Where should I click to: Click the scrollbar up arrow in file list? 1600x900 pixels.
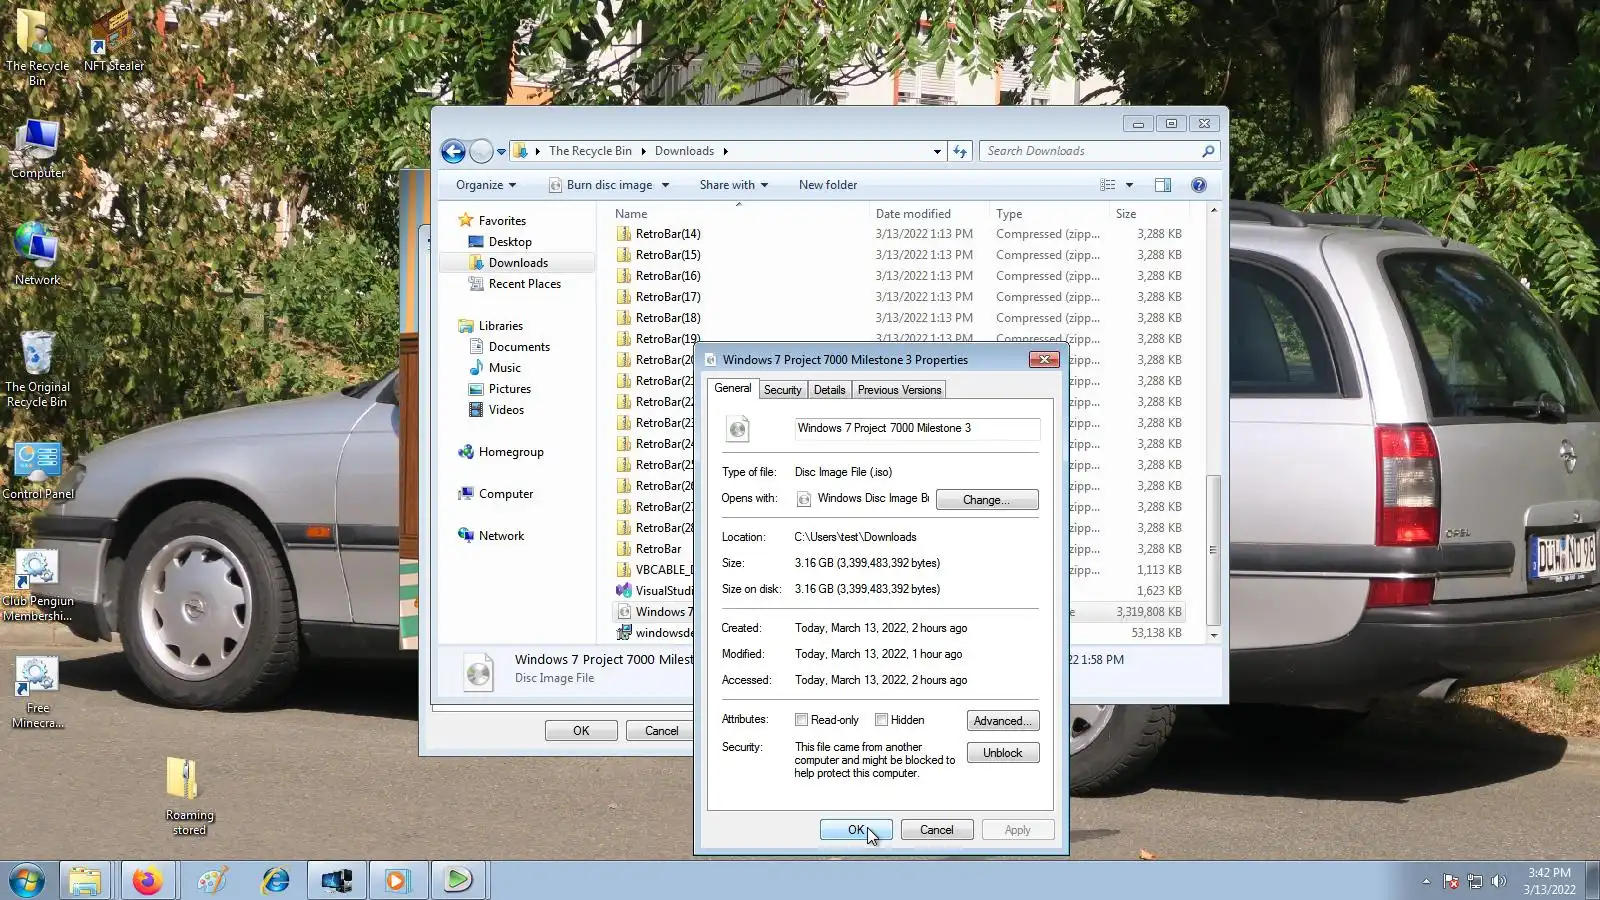pyautogui.click(x=1213, y=211)
